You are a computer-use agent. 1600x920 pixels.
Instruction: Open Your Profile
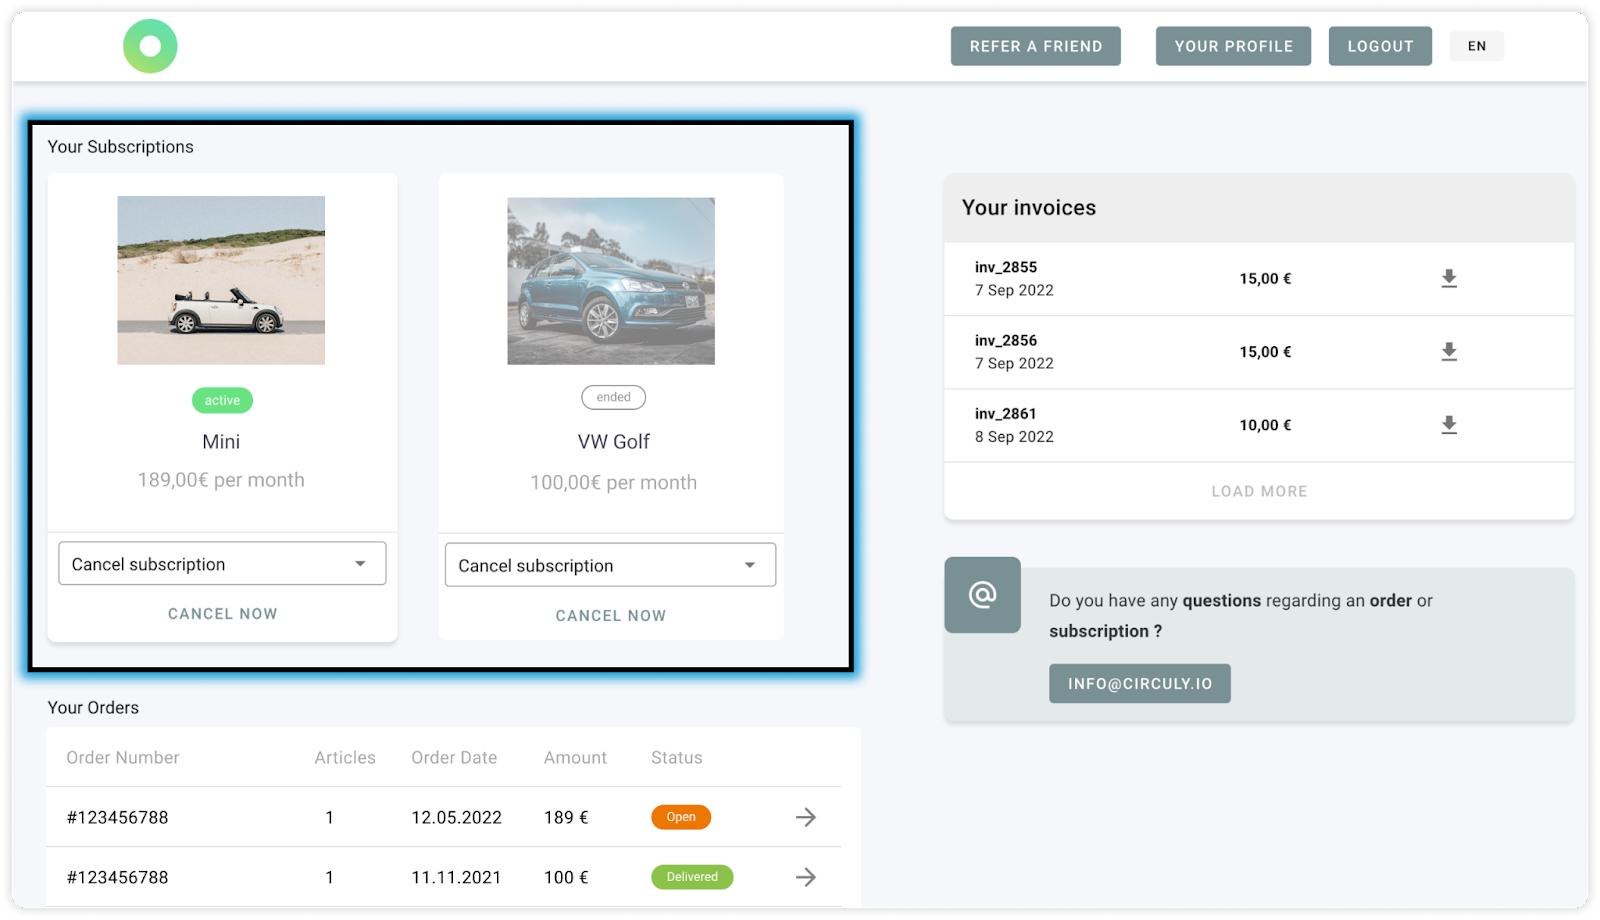pos(1233,46)
